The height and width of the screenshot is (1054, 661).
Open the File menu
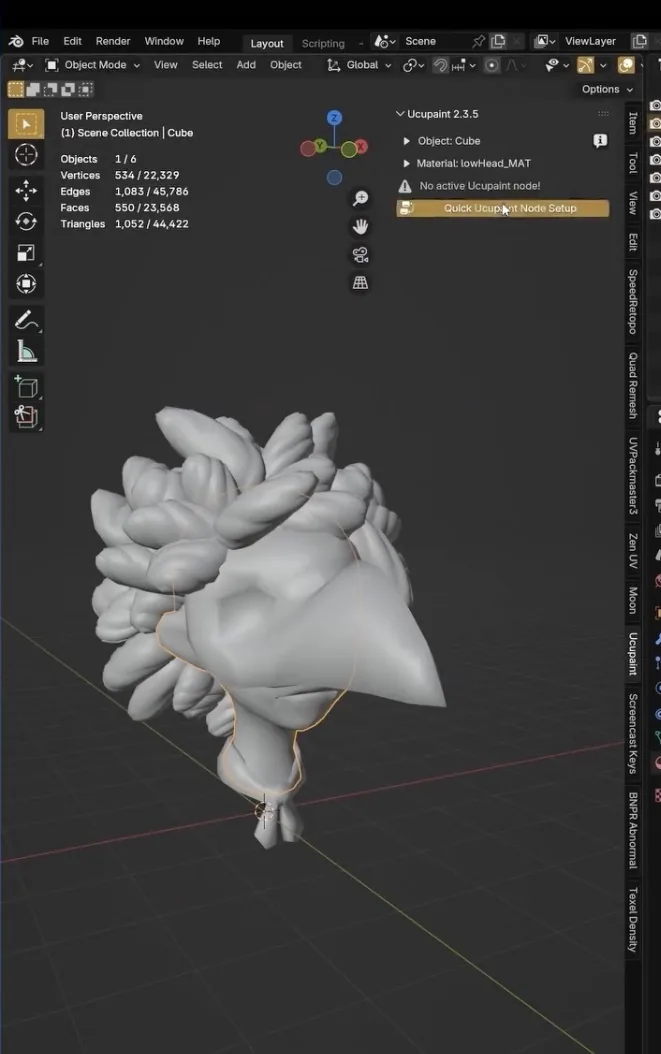tap(40, 42)
